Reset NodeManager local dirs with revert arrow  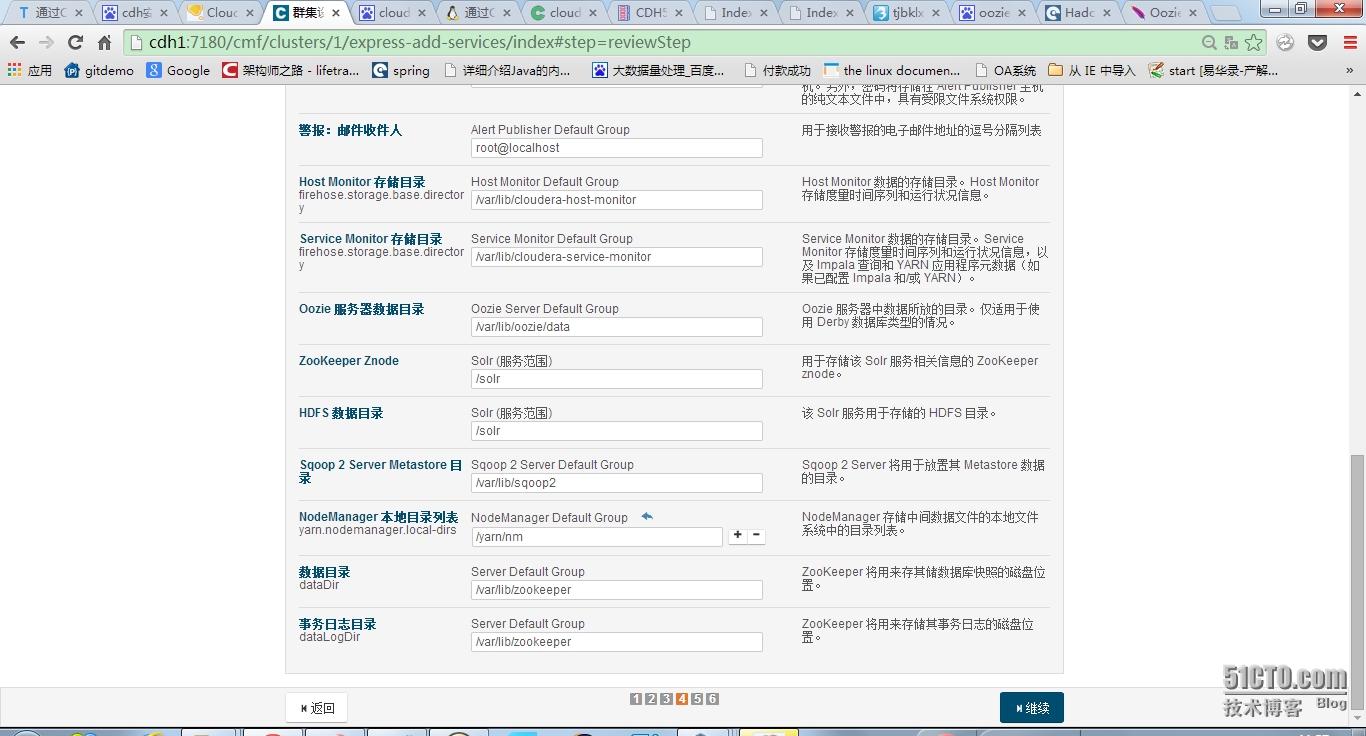pyautogui.click(x=647, y=517)
